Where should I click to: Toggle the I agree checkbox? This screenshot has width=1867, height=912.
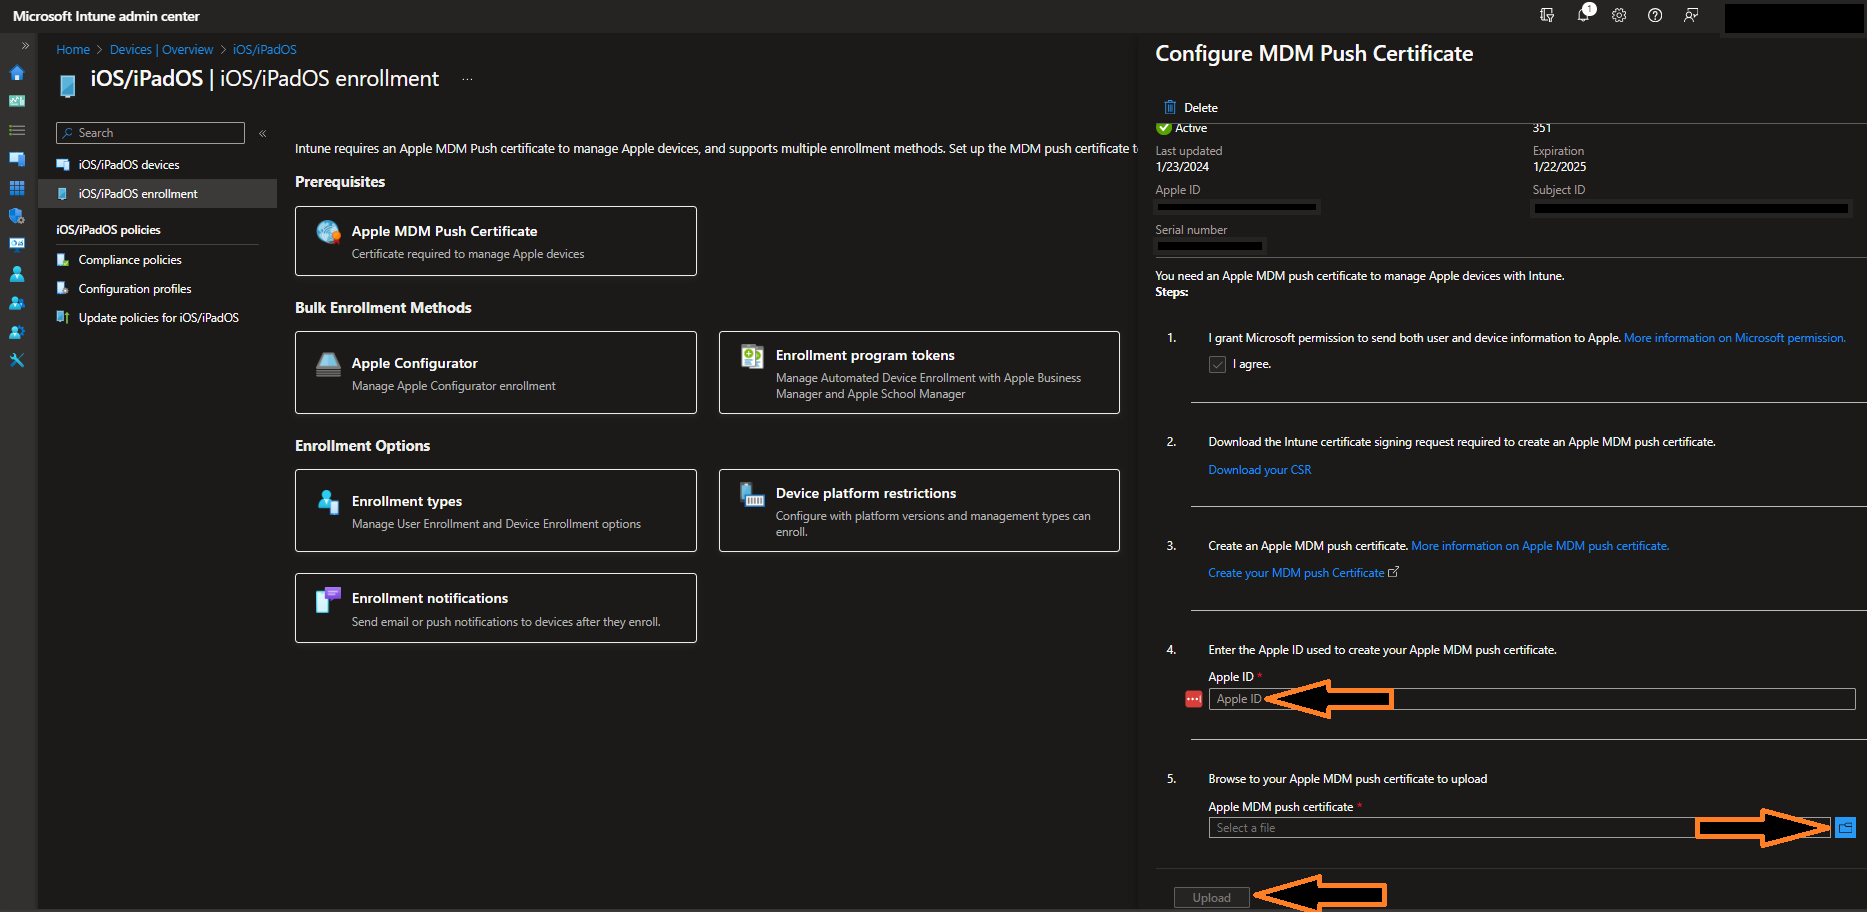(x=1217, y=364)
